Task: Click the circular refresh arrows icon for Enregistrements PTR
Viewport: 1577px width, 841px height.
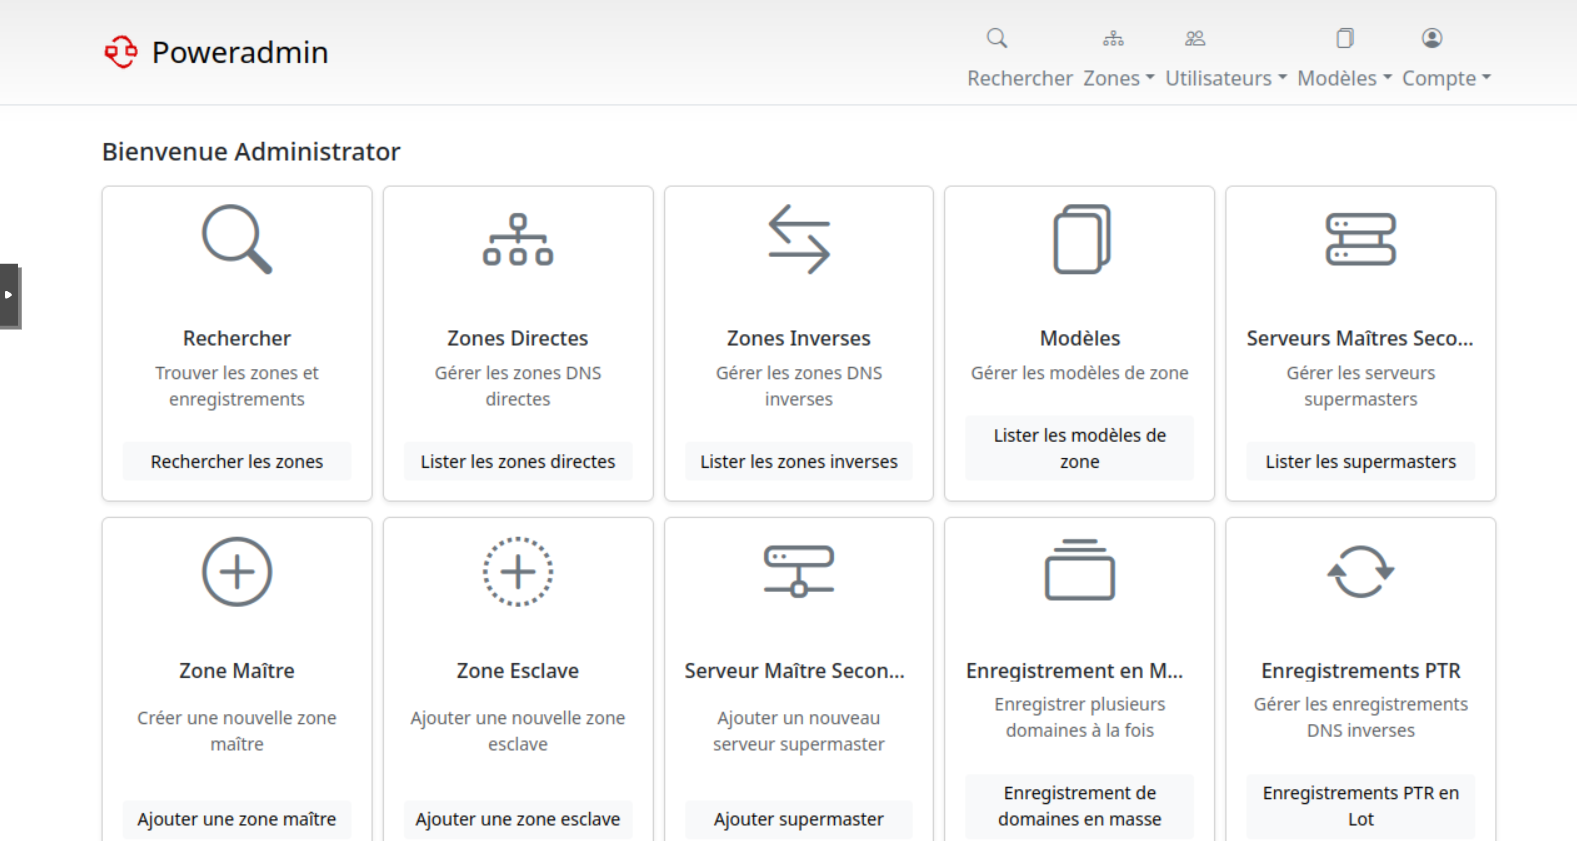Action: tap(1360, 572)
